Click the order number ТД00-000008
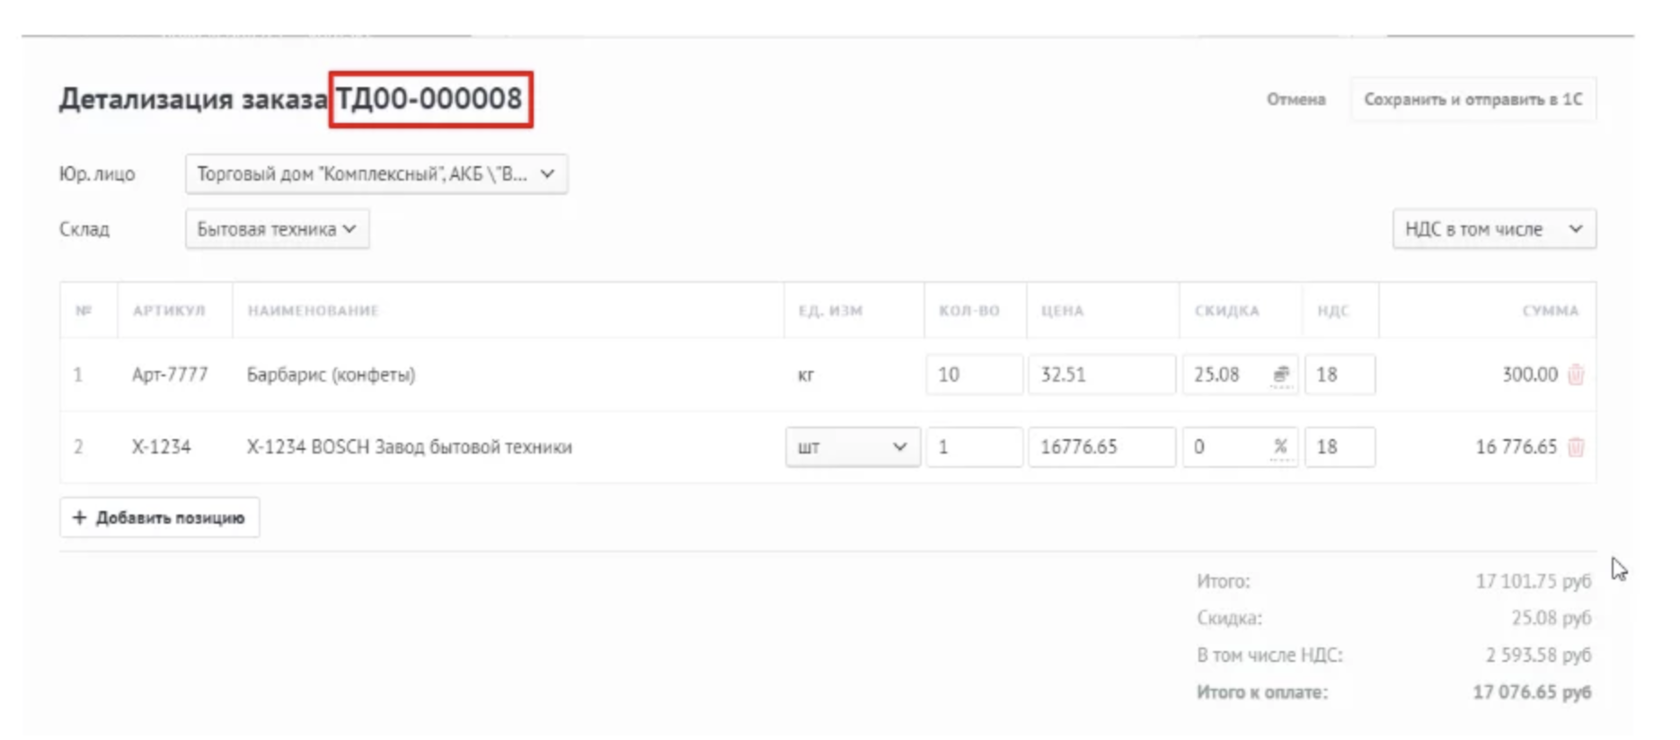The height and width of the screenshot is (740, 1680). (430, 99)
